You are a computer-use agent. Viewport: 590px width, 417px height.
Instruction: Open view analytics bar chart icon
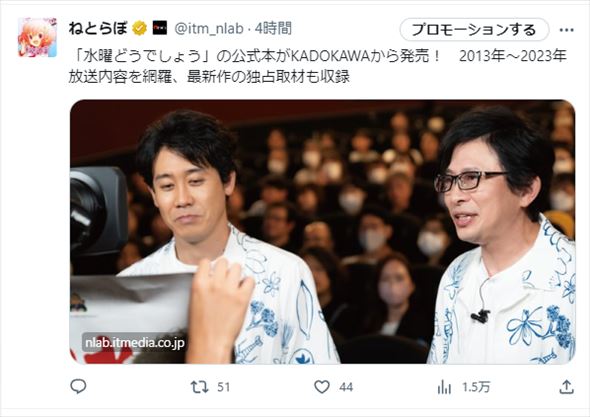(444, 387)
